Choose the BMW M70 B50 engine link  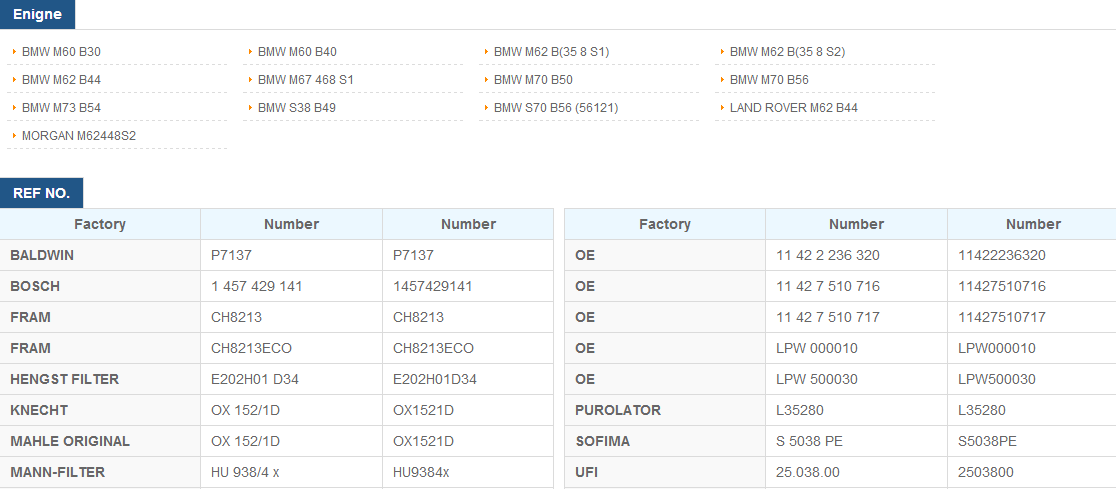click(533, 80)
